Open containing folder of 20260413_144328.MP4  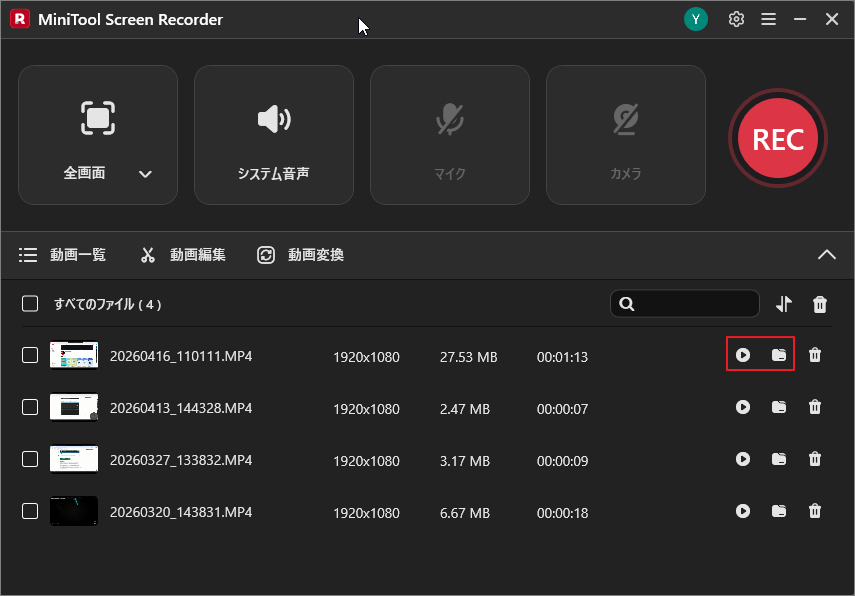tap(779, 408)
